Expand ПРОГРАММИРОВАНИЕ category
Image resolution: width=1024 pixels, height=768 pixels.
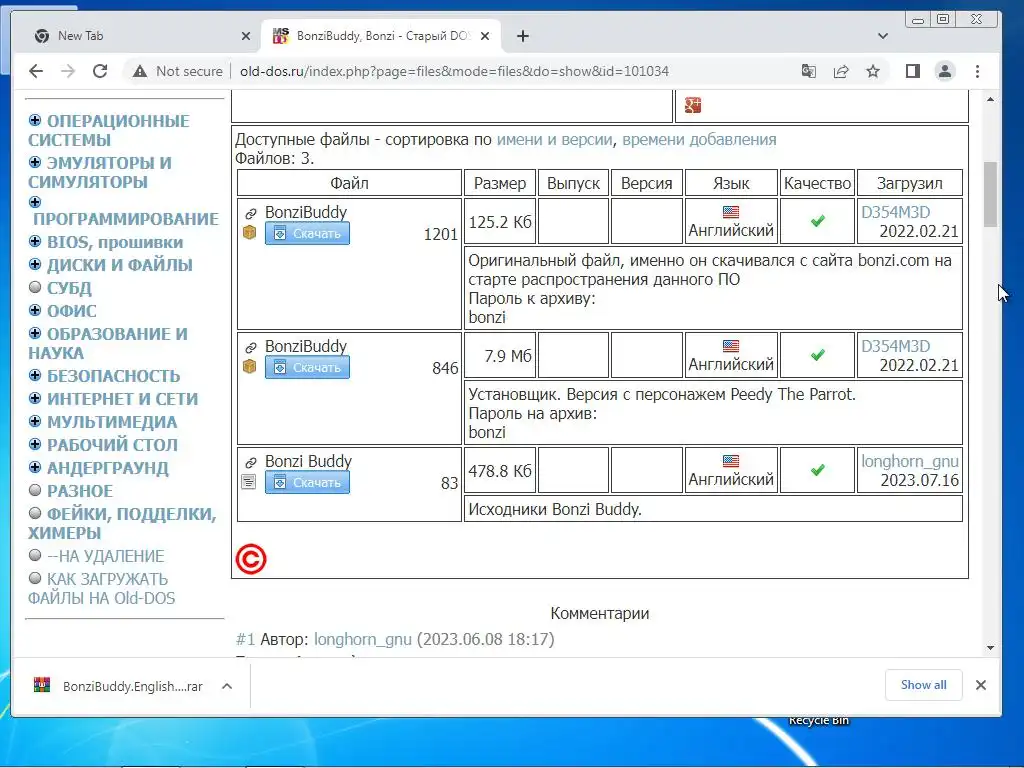pyautogui.click(x=35, y=202)
